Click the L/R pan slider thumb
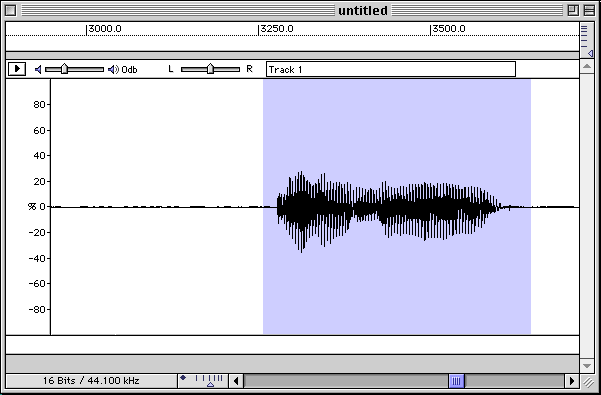 (x=210, y=69)
